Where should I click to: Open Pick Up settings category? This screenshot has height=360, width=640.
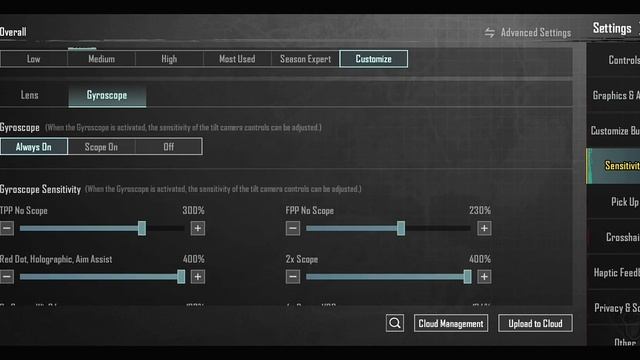(613, 202)
